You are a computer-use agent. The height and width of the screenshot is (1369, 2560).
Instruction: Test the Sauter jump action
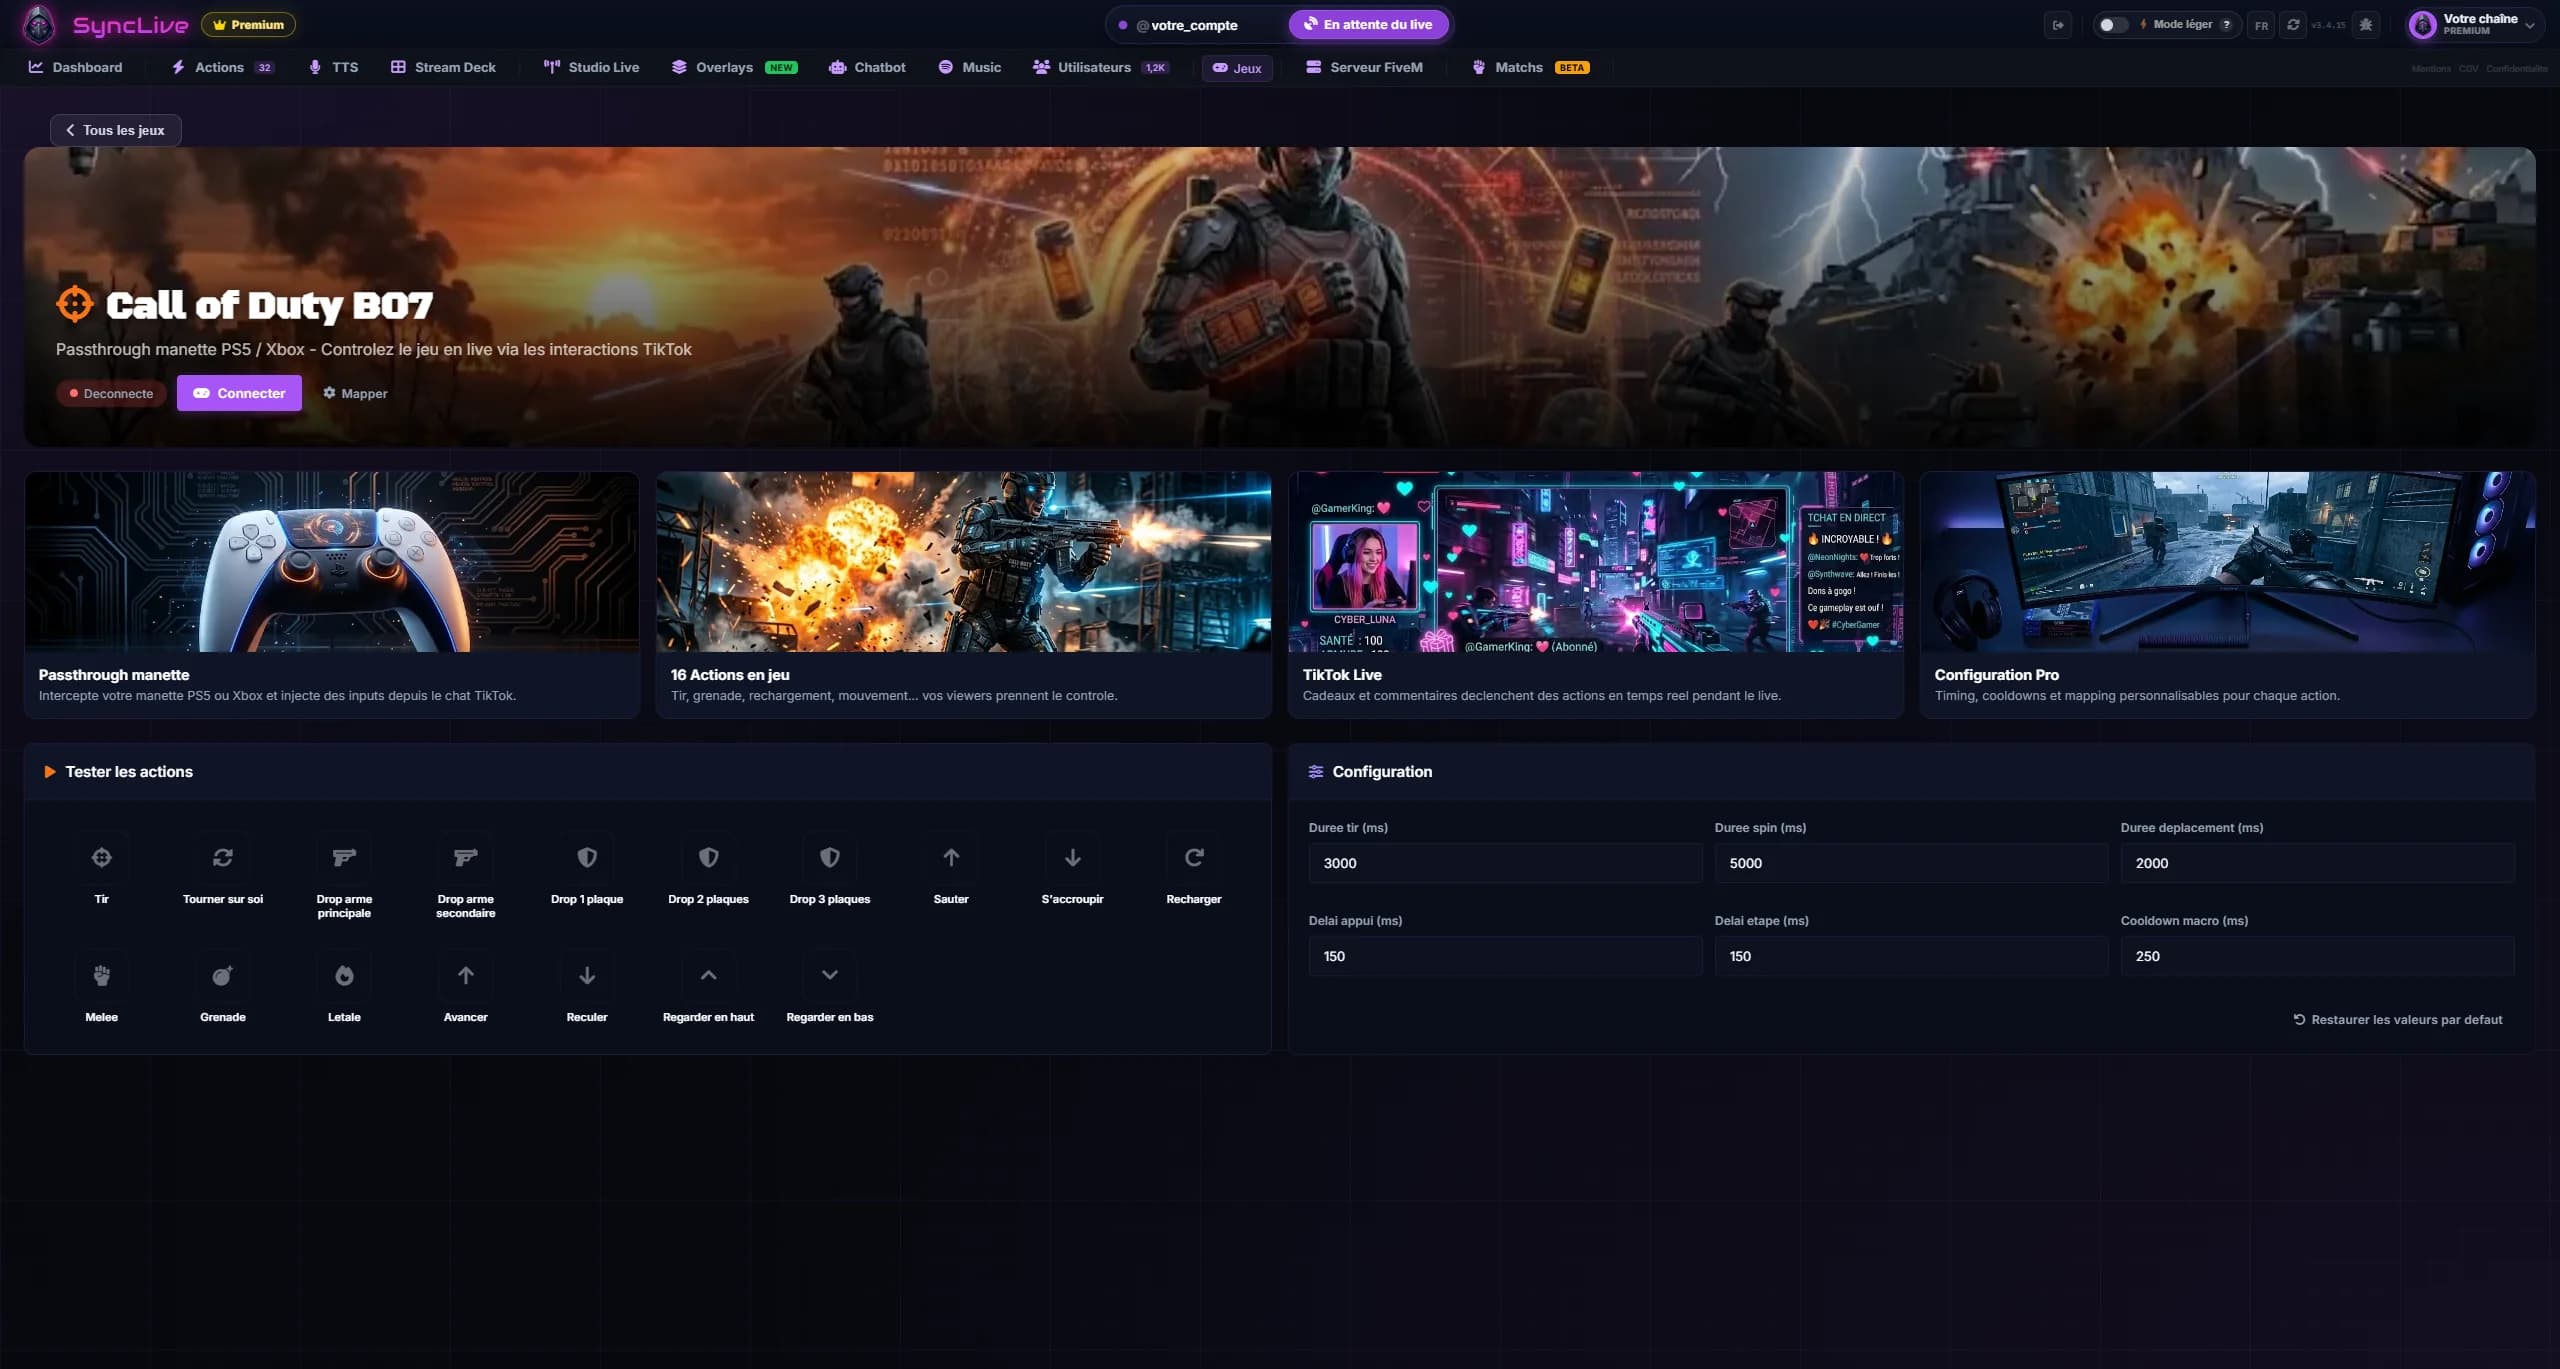coord(951,857)
